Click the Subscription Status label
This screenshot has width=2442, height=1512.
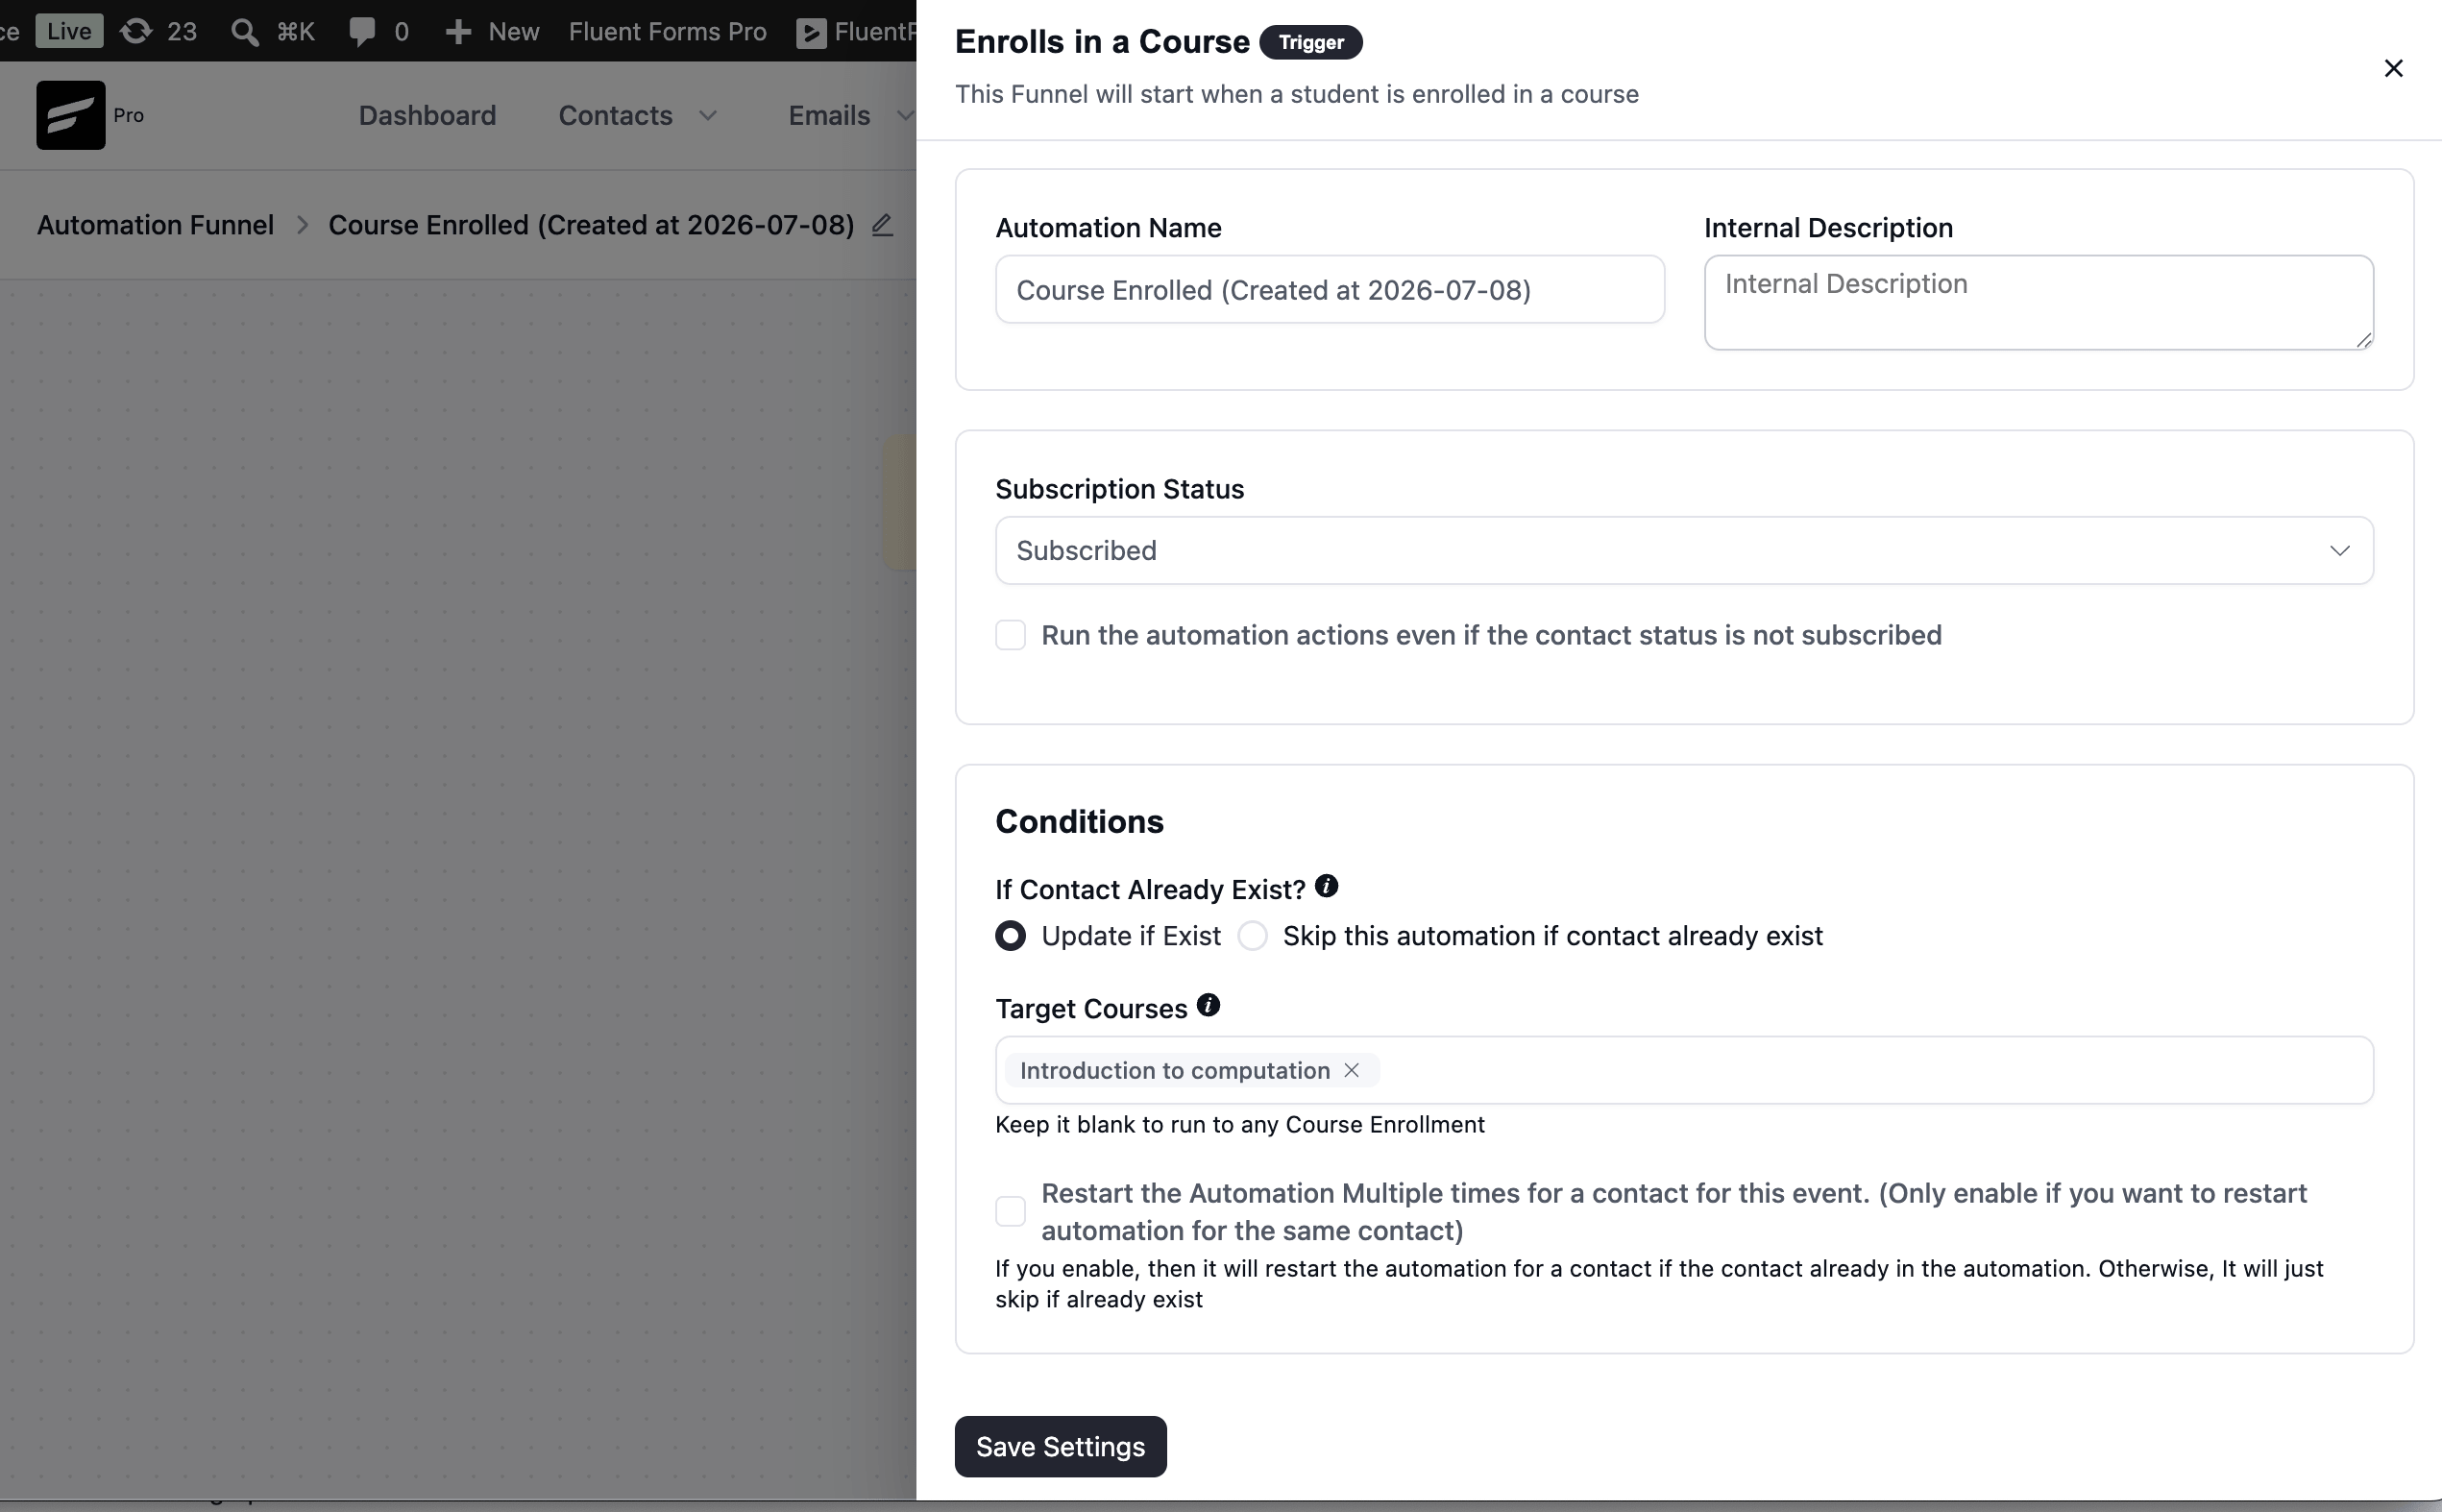pyautogui.click(x=1119, y=489)
